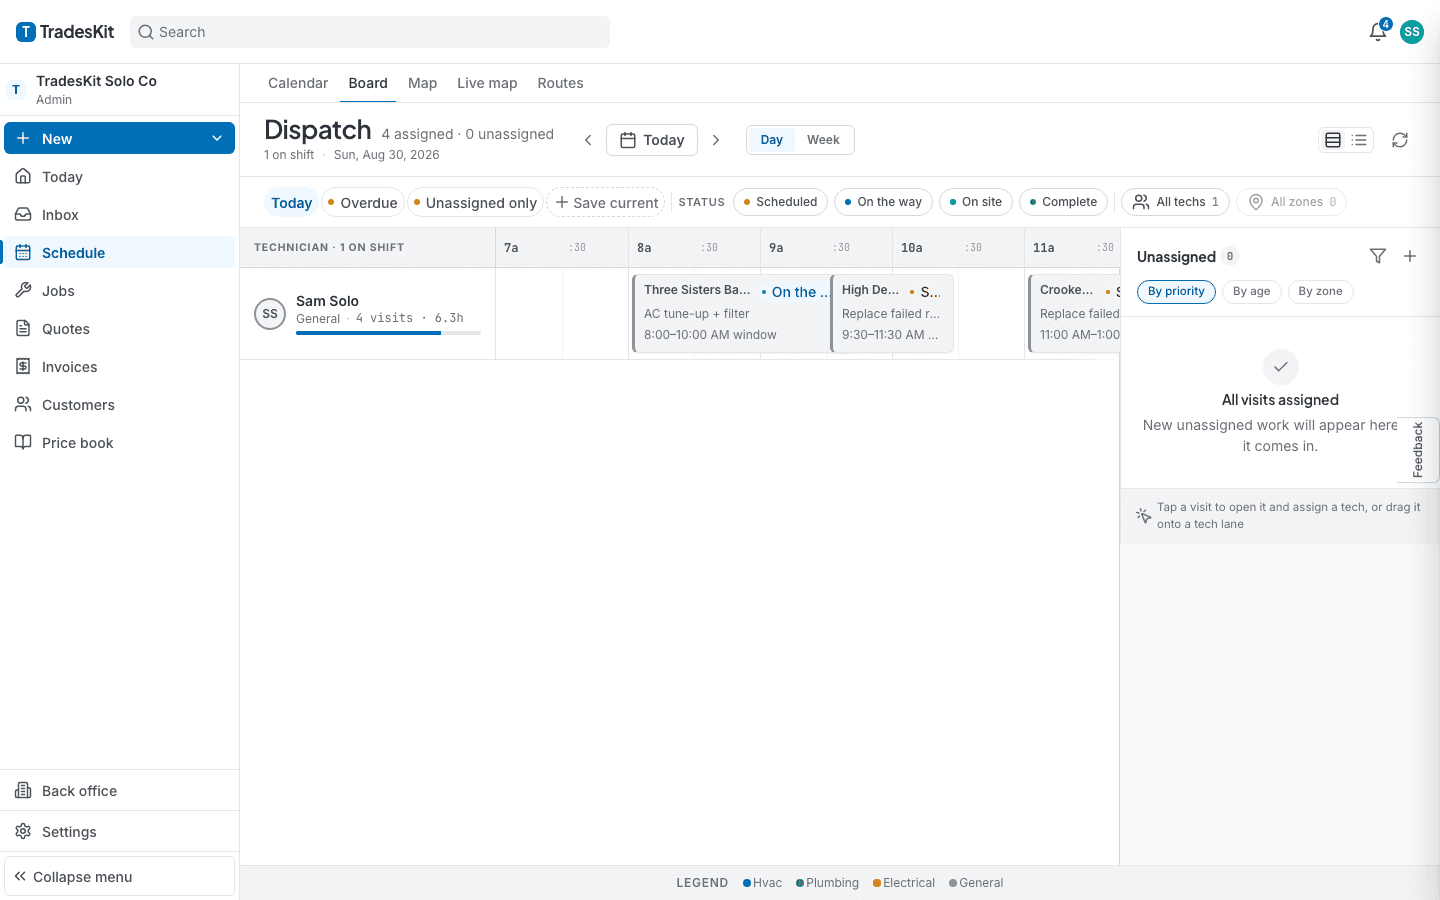1440x900 pixels.
Task: Open the notifications bell
Action: click(x=1378, y=32)
